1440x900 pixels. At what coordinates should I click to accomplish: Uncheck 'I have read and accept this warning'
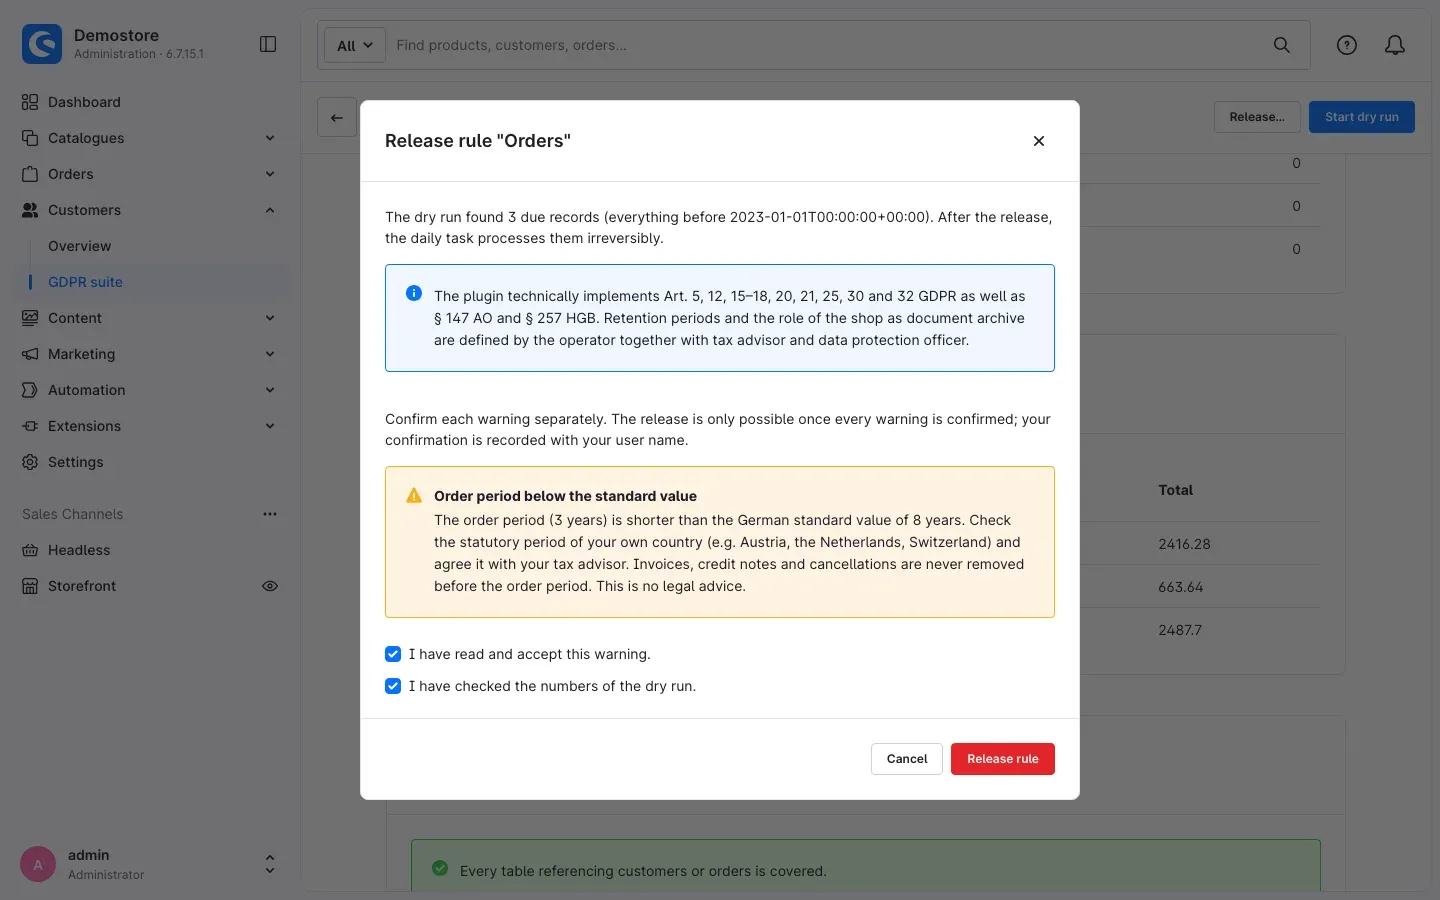click(393, 654)
